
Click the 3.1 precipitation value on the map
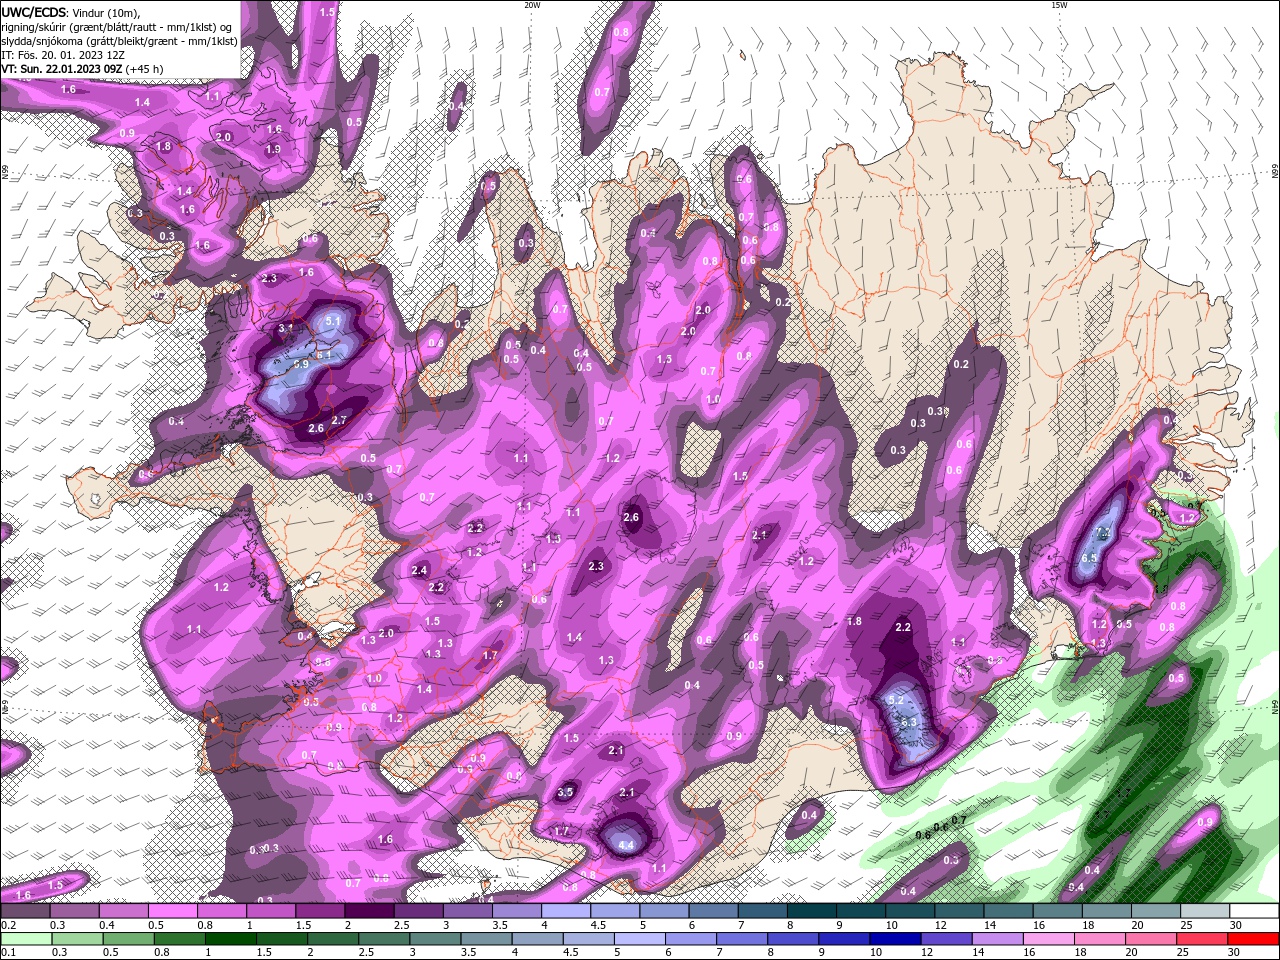tap(285, 329)
